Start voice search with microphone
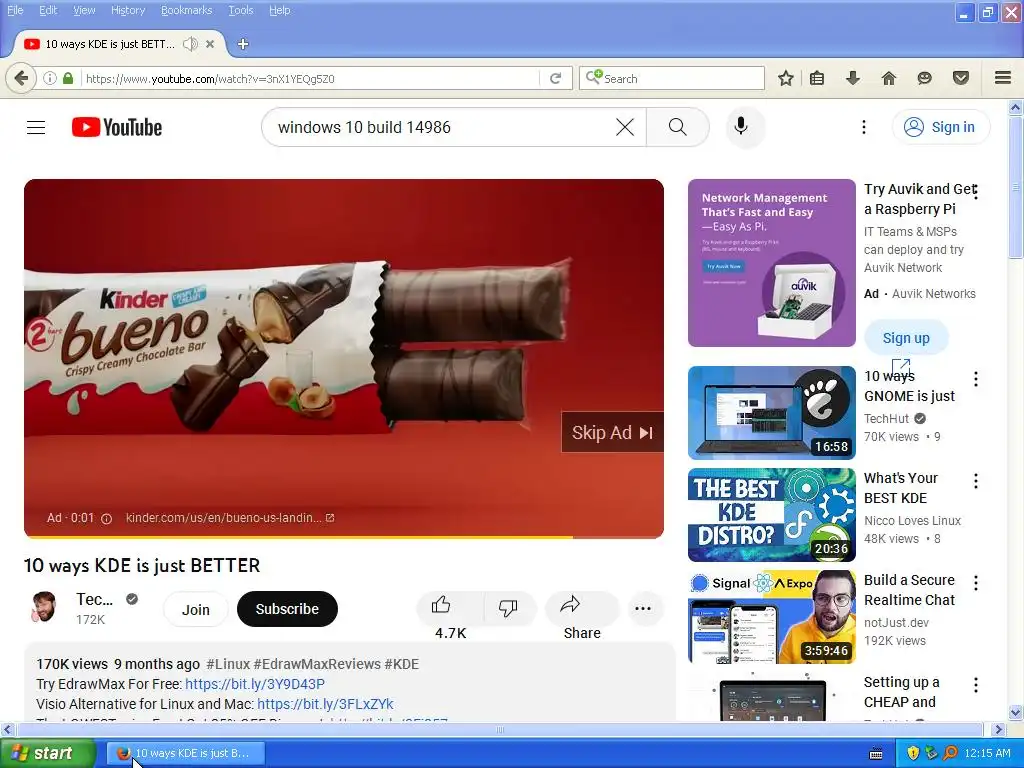 [x=741, y=127]
